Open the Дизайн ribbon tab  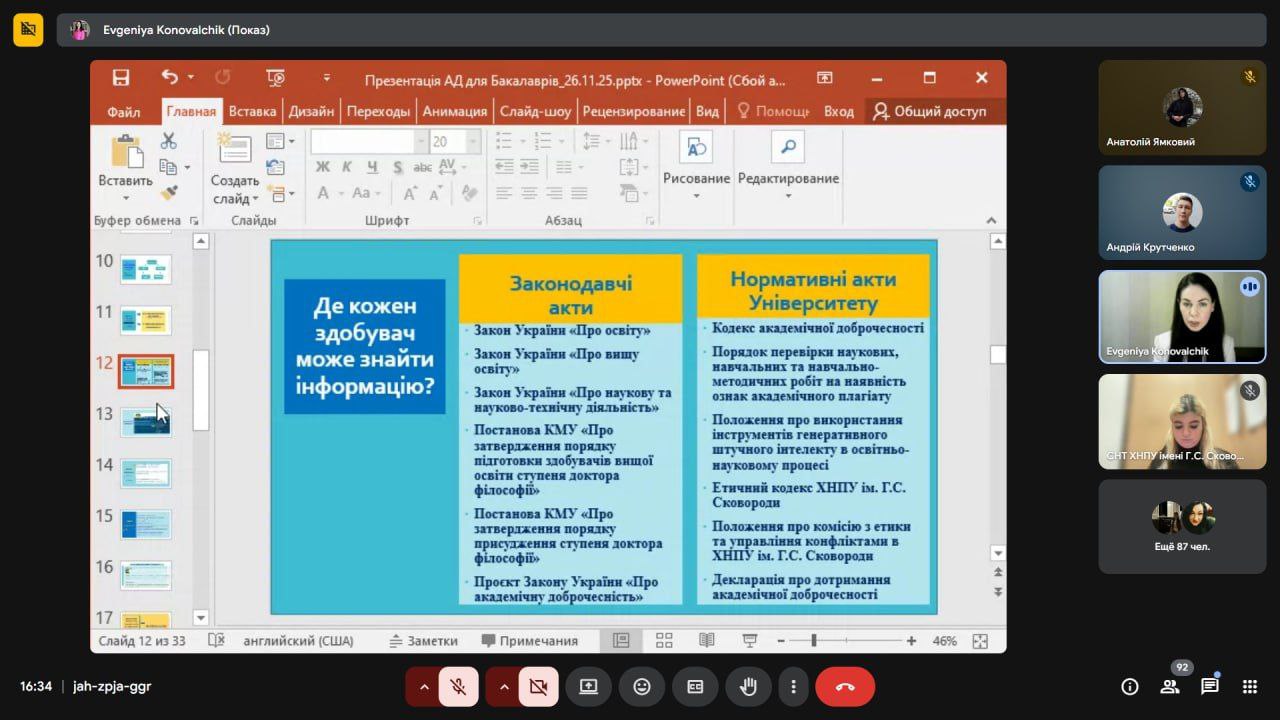[311, 111]
